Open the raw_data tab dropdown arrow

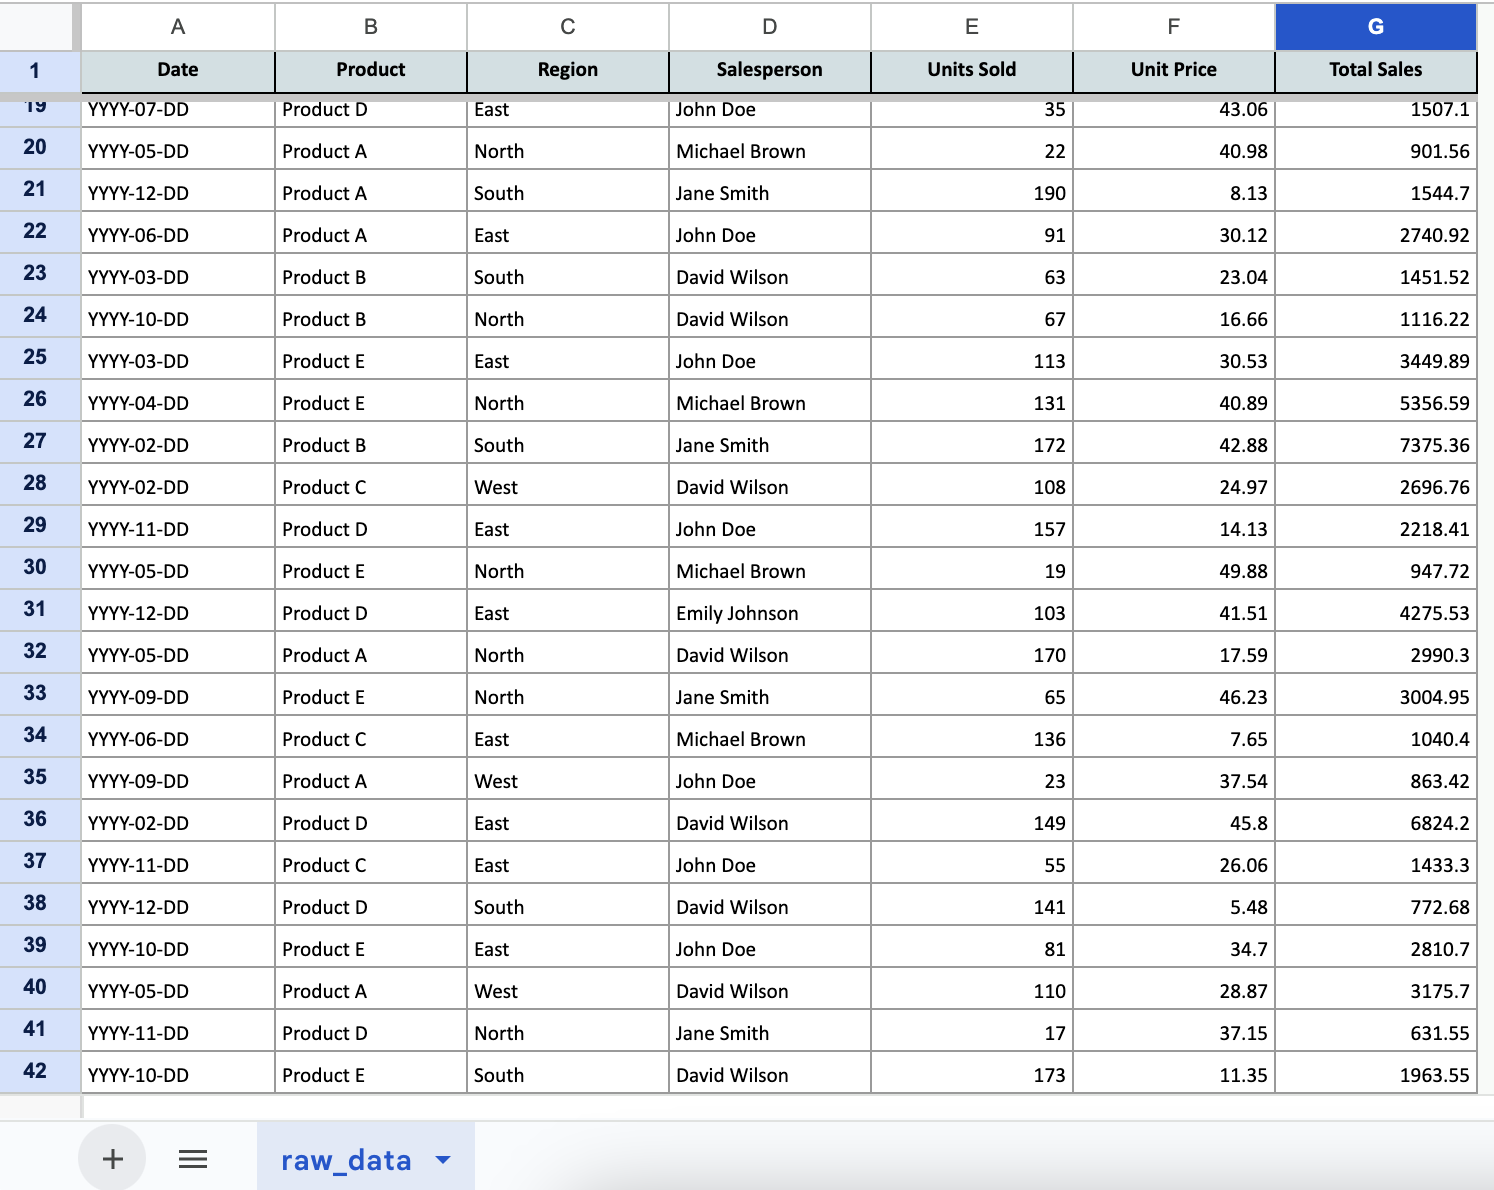pyautogui.click(x=443, y=1160)
